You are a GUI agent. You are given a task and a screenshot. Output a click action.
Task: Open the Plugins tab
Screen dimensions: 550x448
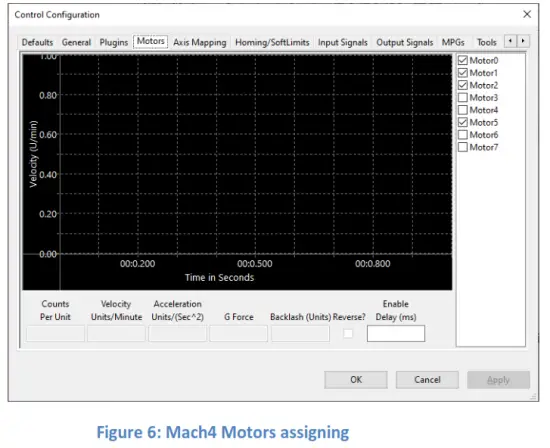tap(114, 42)
